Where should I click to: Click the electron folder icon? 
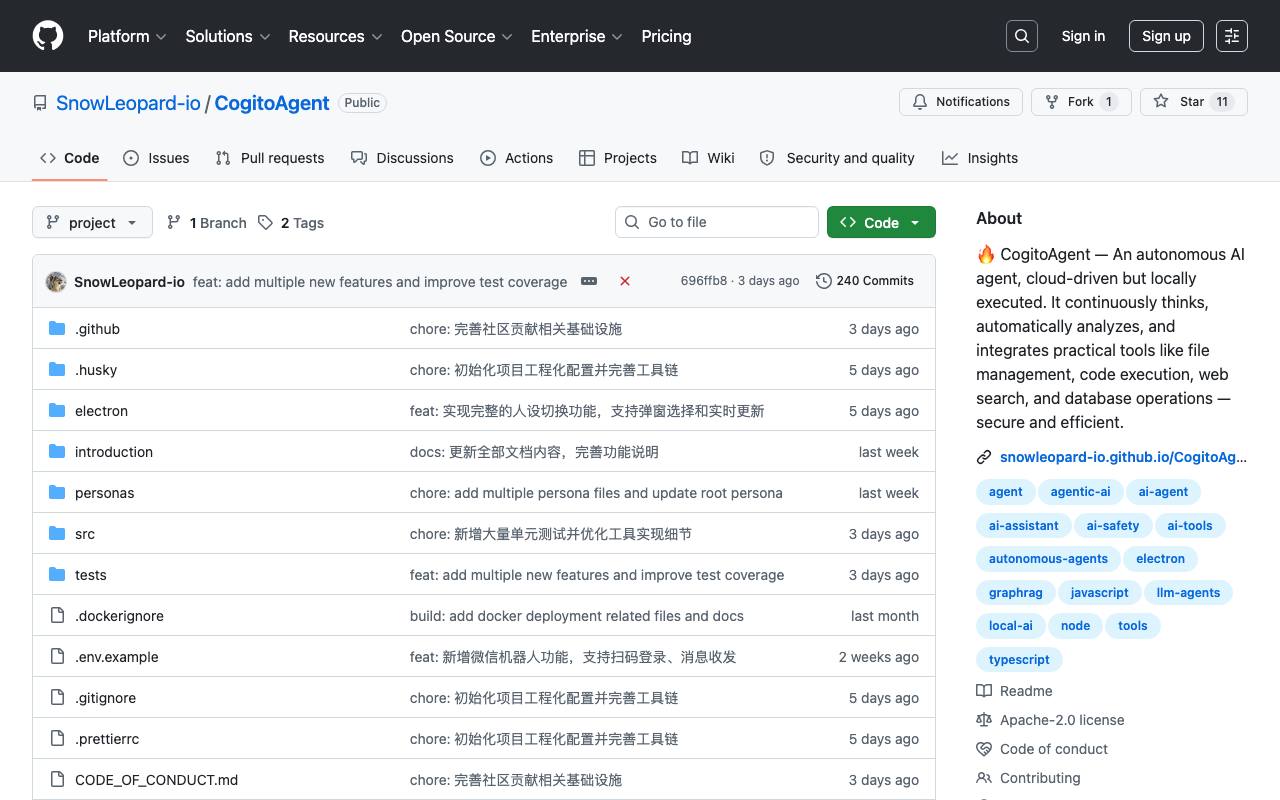[x=57, y=411]
